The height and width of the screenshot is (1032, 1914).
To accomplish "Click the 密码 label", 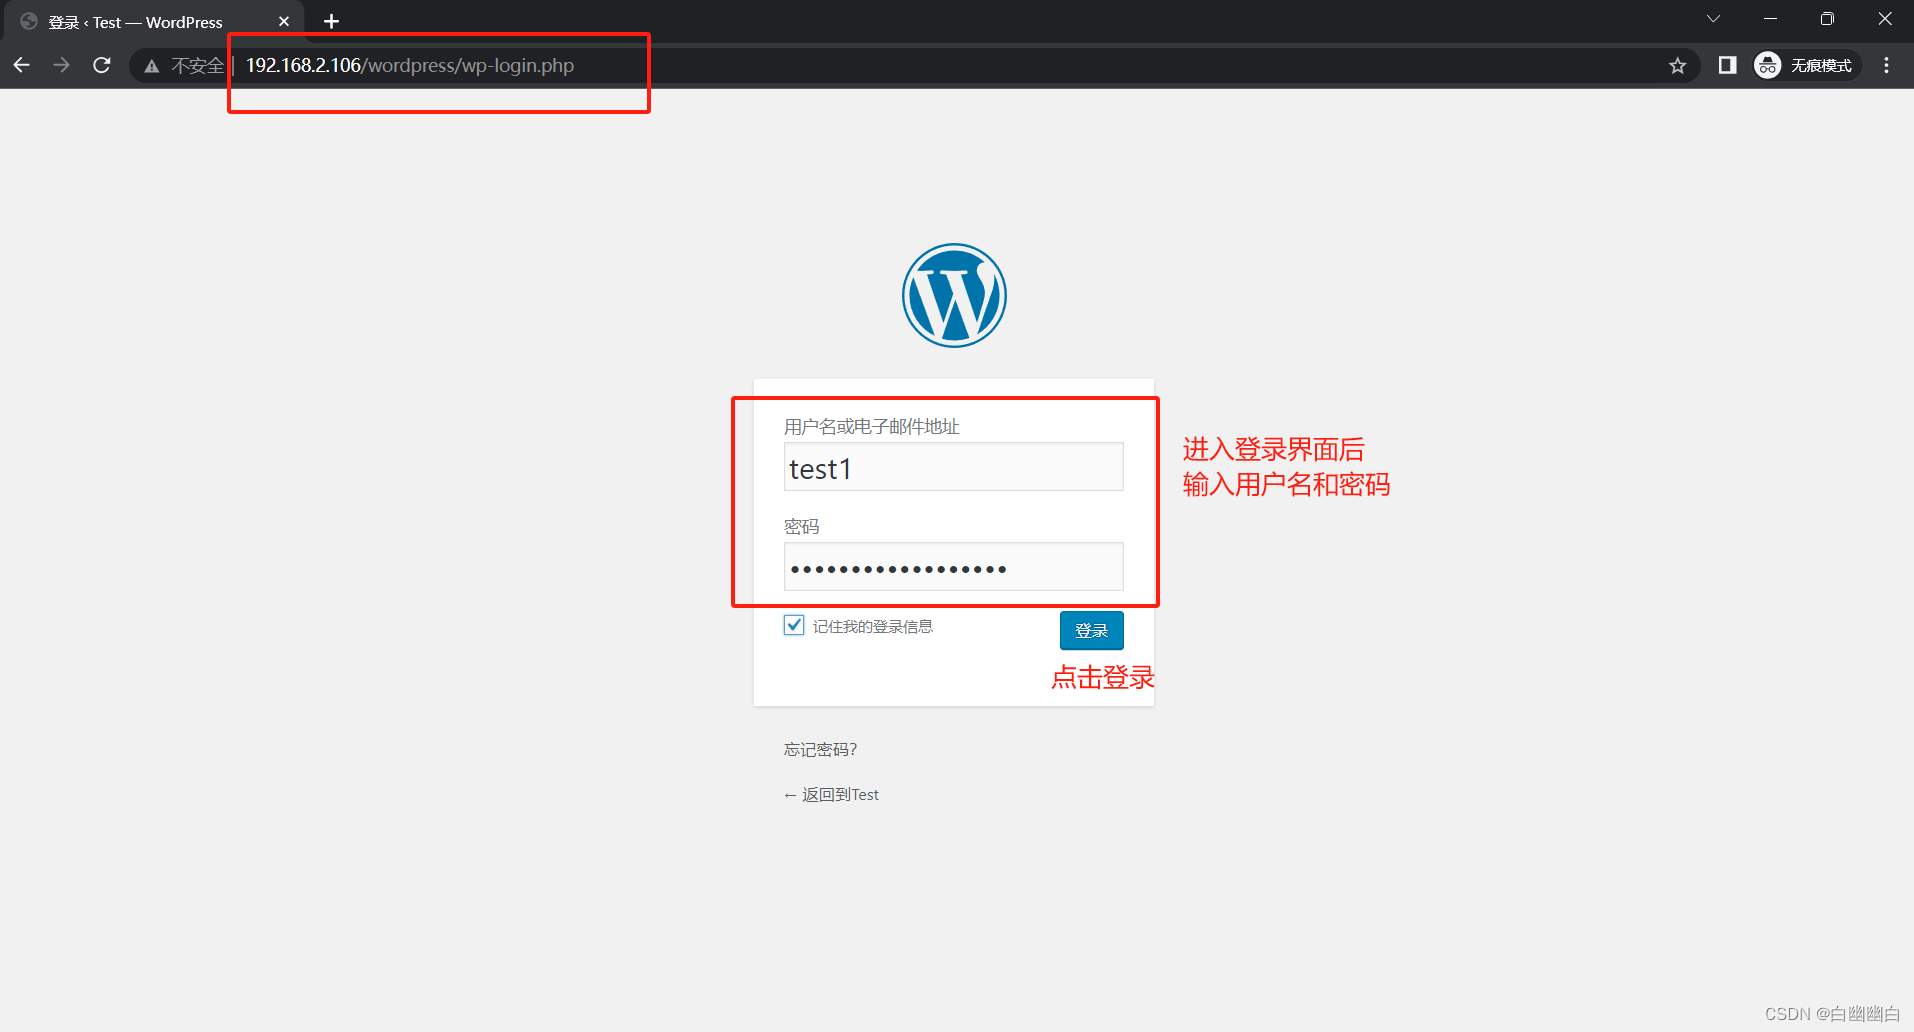I will pyautogui.click(x=802, y=527).
